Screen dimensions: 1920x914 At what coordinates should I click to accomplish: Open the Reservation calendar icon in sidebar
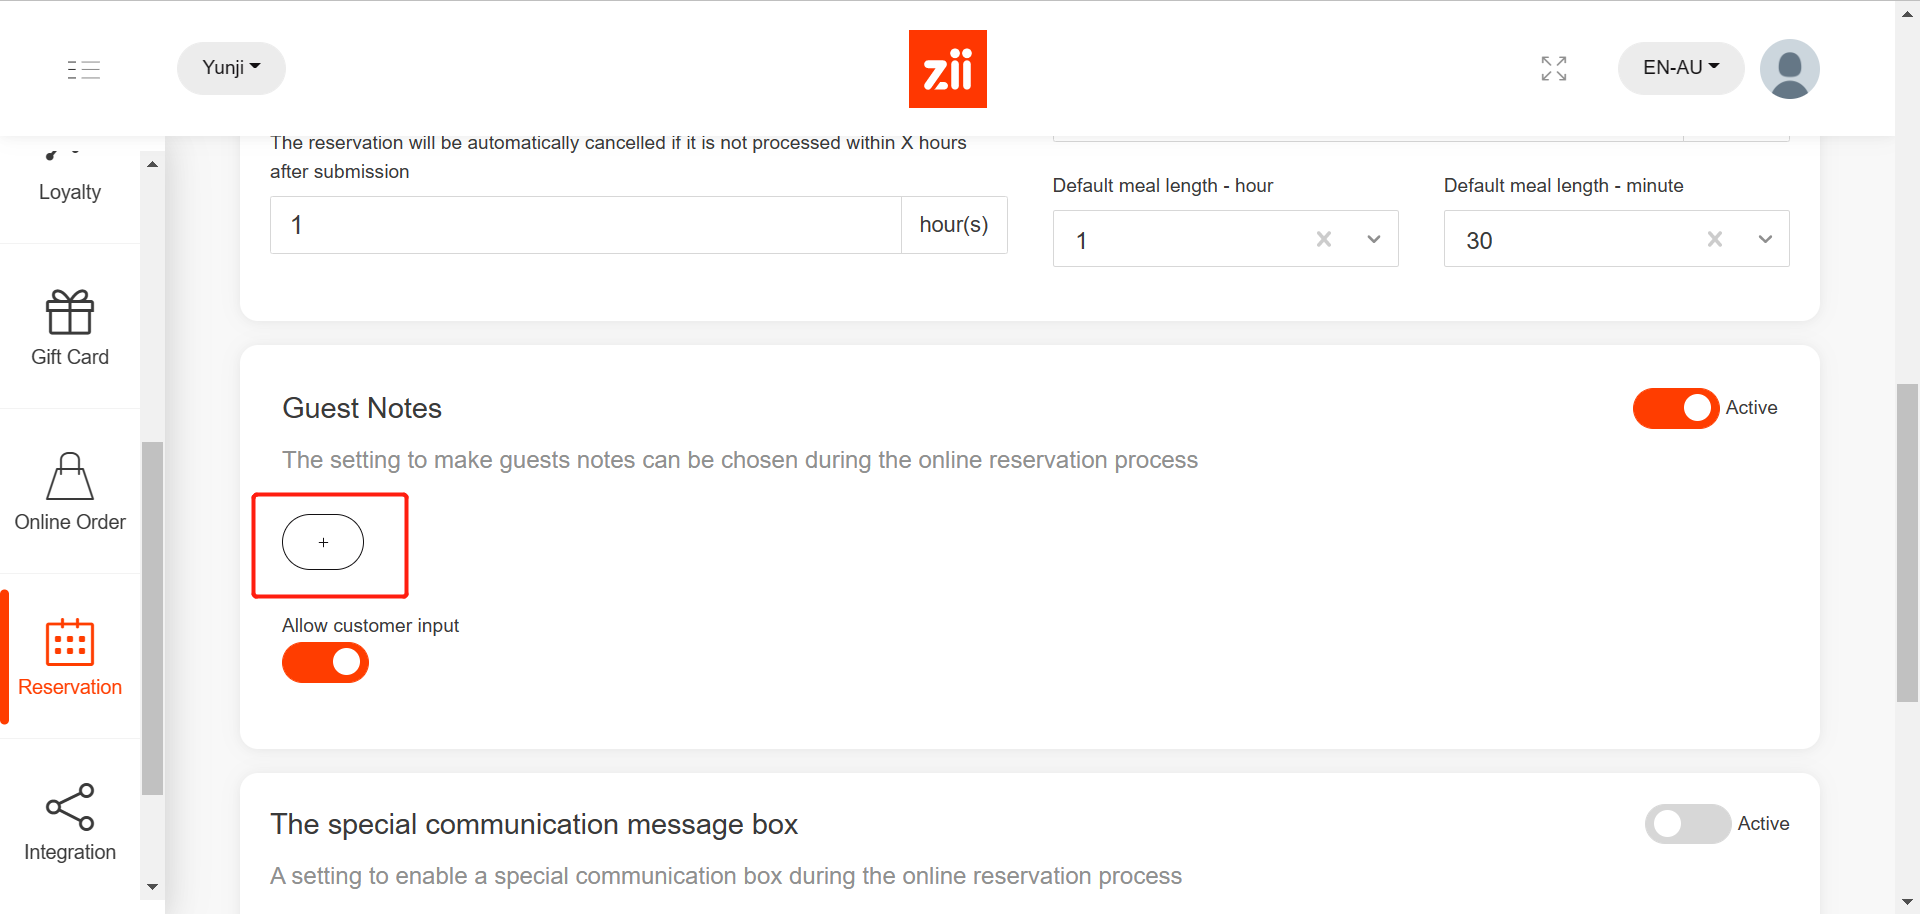pos(69,656)
